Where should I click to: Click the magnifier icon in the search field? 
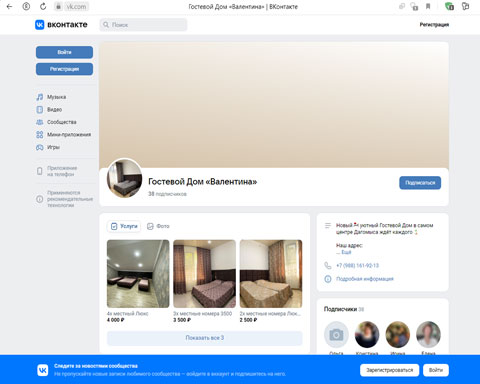pyautogui.click(x=106, y=25)
